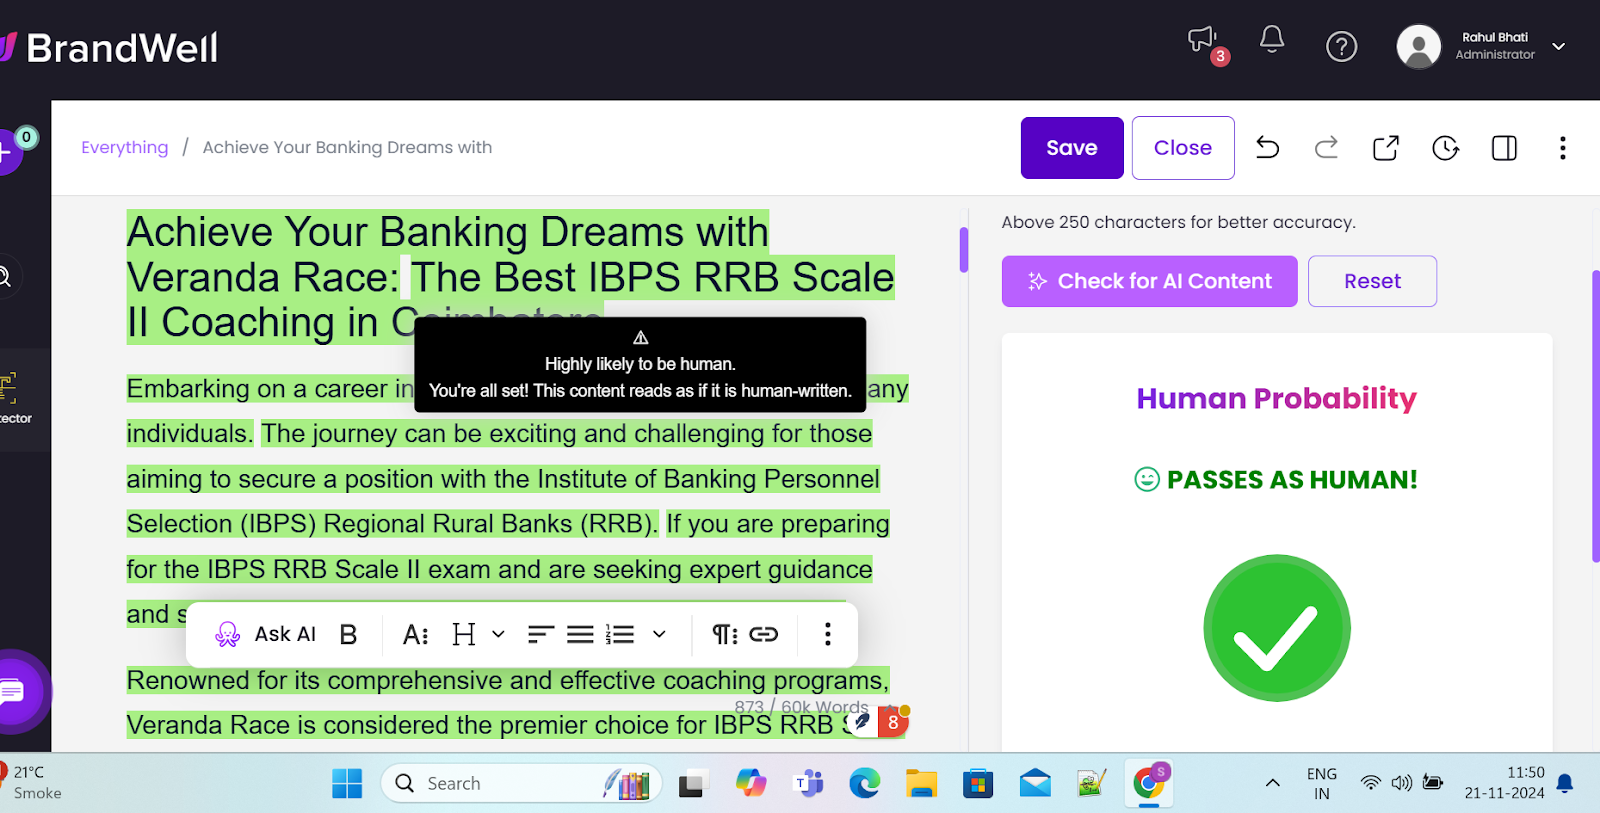Click the insert link chain icon
The height and width of the screenshot is (813, 1600).
tap(763, 634)
